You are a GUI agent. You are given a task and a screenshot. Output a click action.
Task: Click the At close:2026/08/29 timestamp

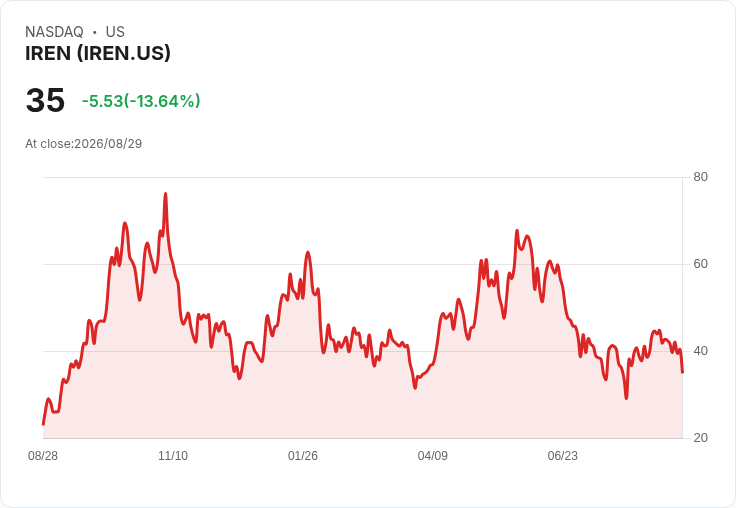[84, 144]
